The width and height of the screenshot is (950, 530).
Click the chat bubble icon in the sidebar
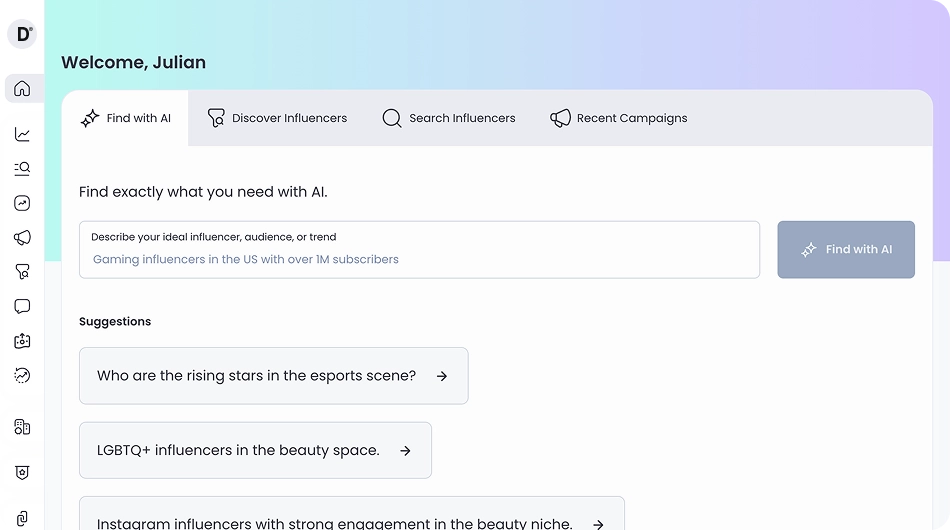[22, 306]
